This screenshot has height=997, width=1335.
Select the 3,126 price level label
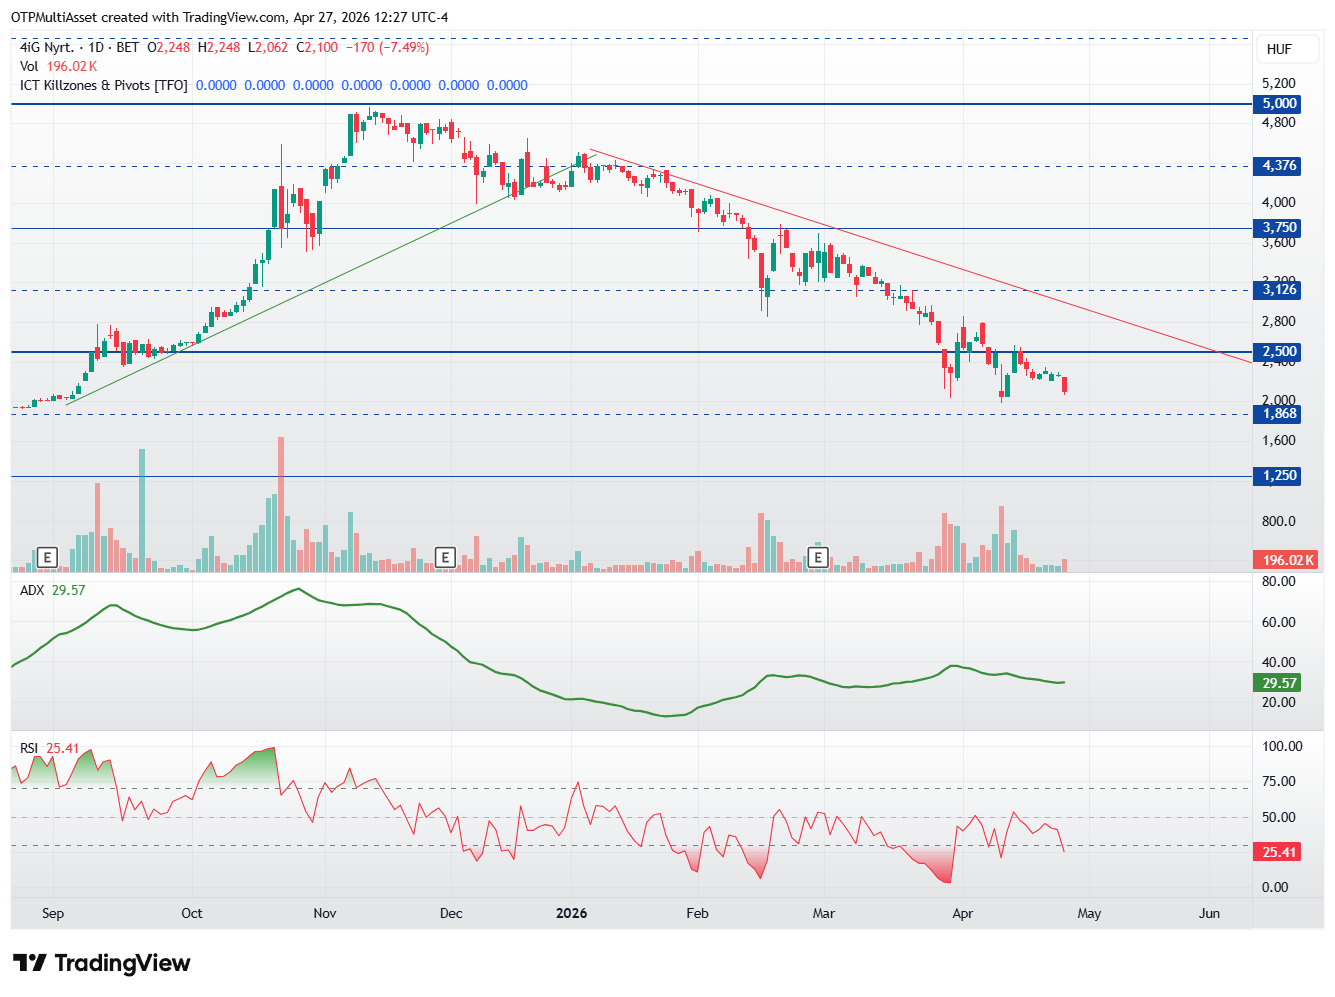(x=1278, y=290)
